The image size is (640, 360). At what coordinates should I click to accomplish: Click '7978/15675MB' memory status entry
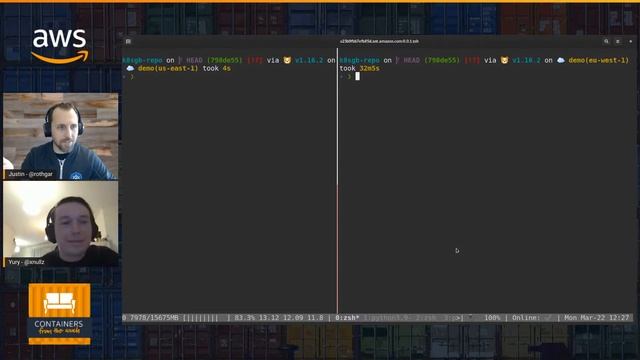point(154,318)
